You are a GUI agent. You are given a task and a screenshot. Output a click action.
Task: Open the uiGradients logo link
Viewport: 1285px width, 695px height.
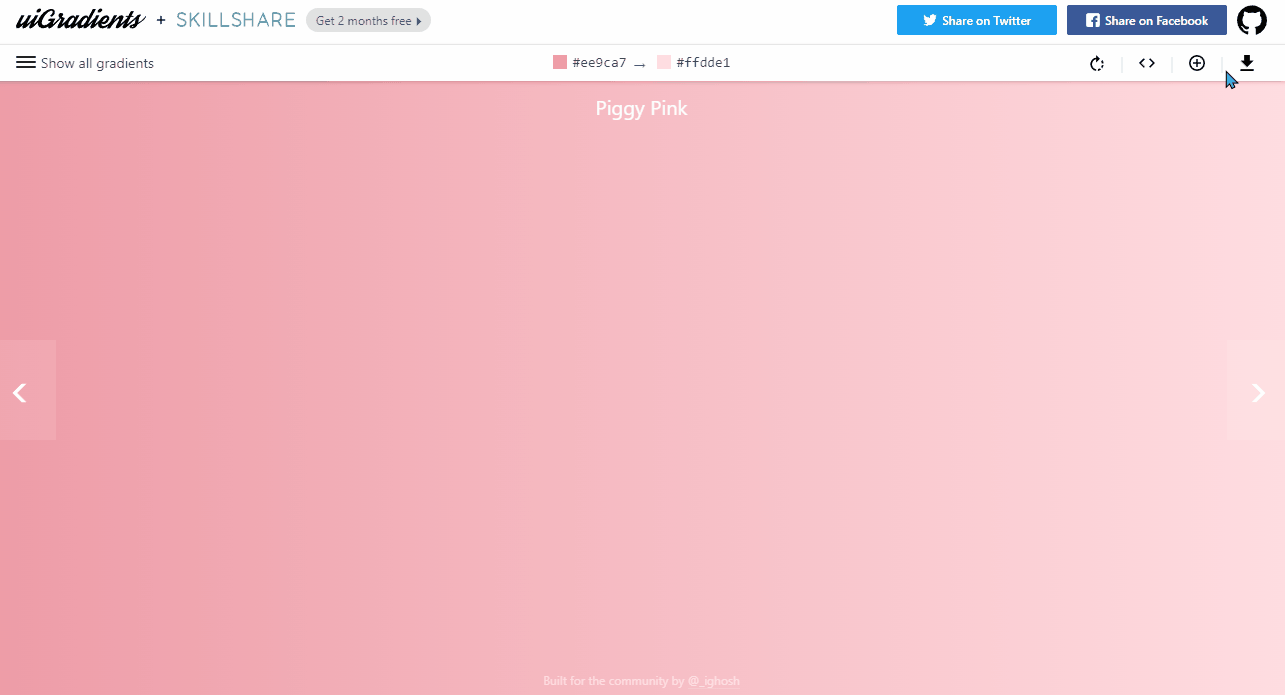81,20
